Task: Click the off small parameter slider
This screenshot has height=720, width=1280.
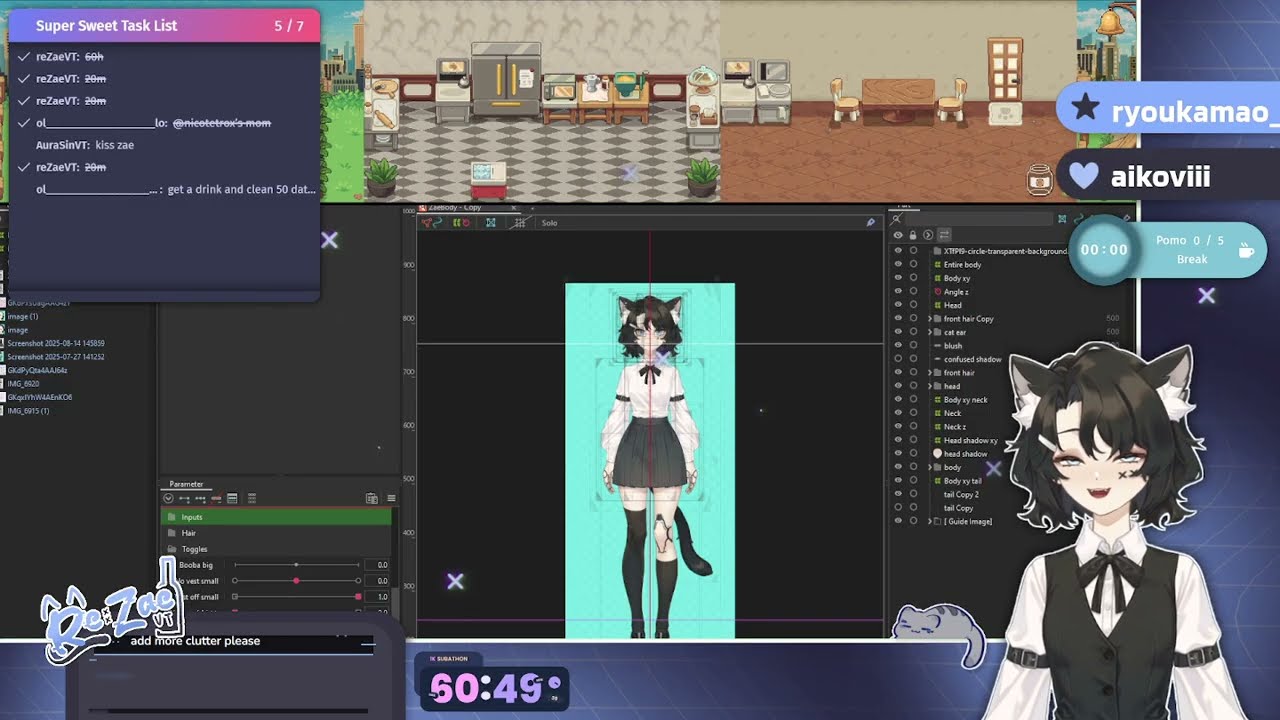Action: (297, 597)
